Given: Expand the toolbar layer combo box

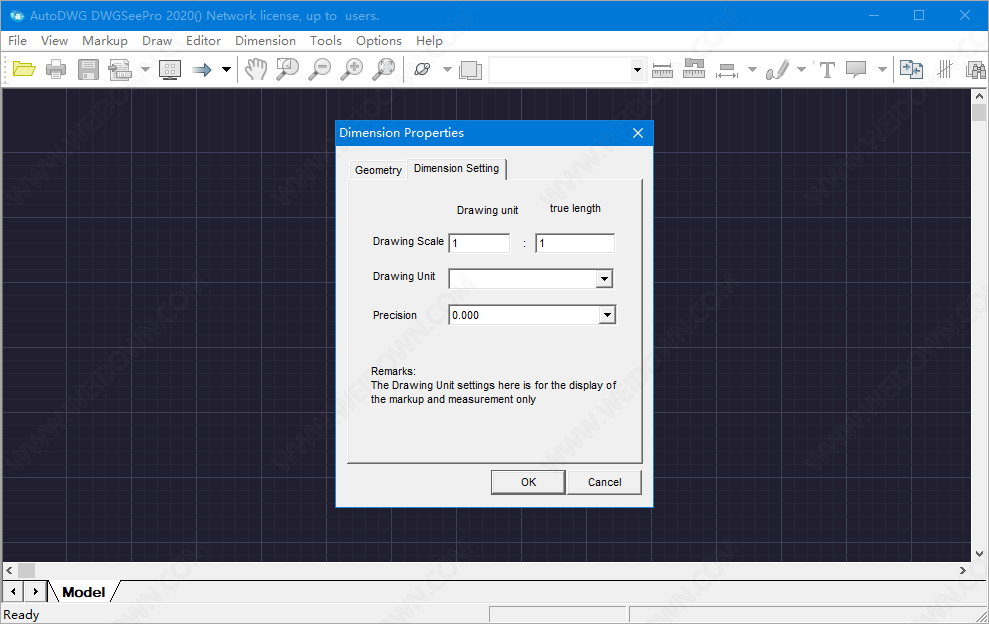Looking at the screenshot, I should click(x=638, y=70).
